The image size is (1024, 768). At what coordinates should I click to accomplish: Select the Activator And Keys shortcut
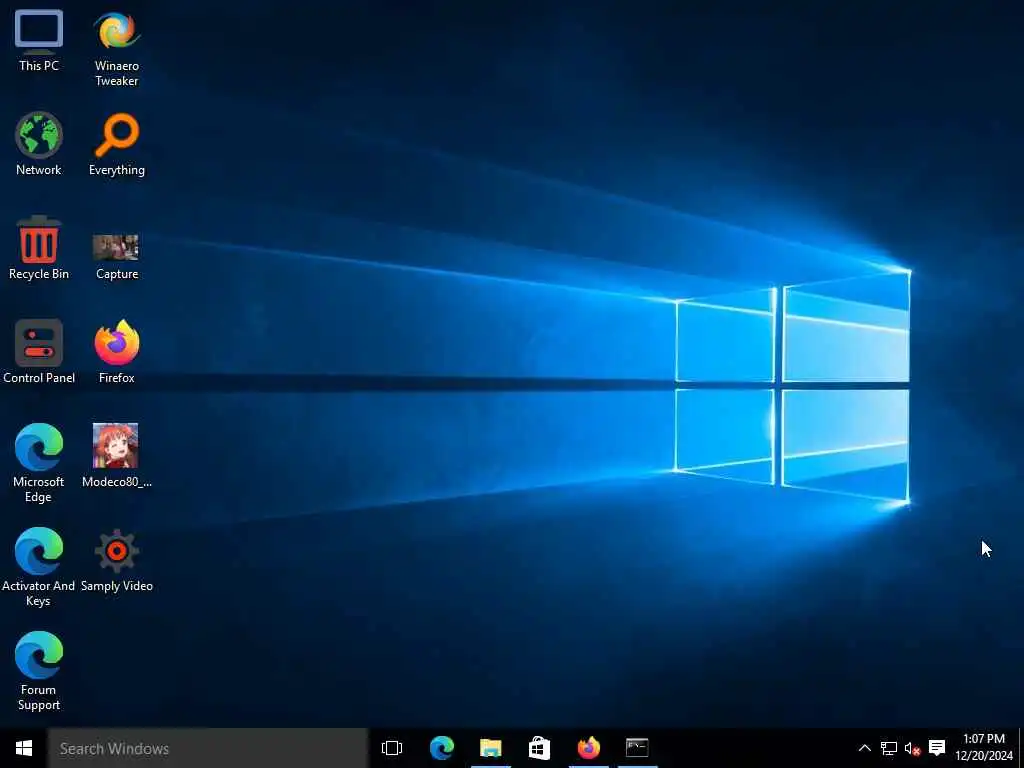click(39, 567)
